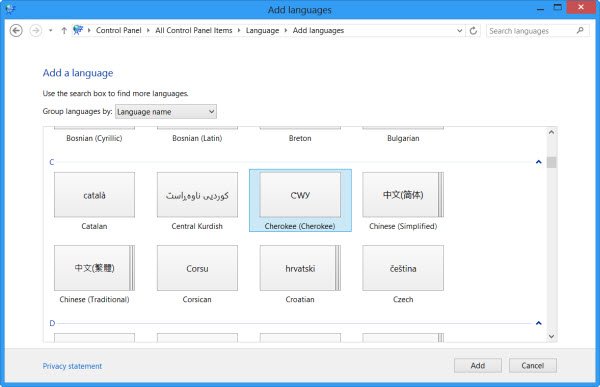Click the Control Panel icon in address bar
Viewport: 600px width, 387px height.
pos(78,30)
